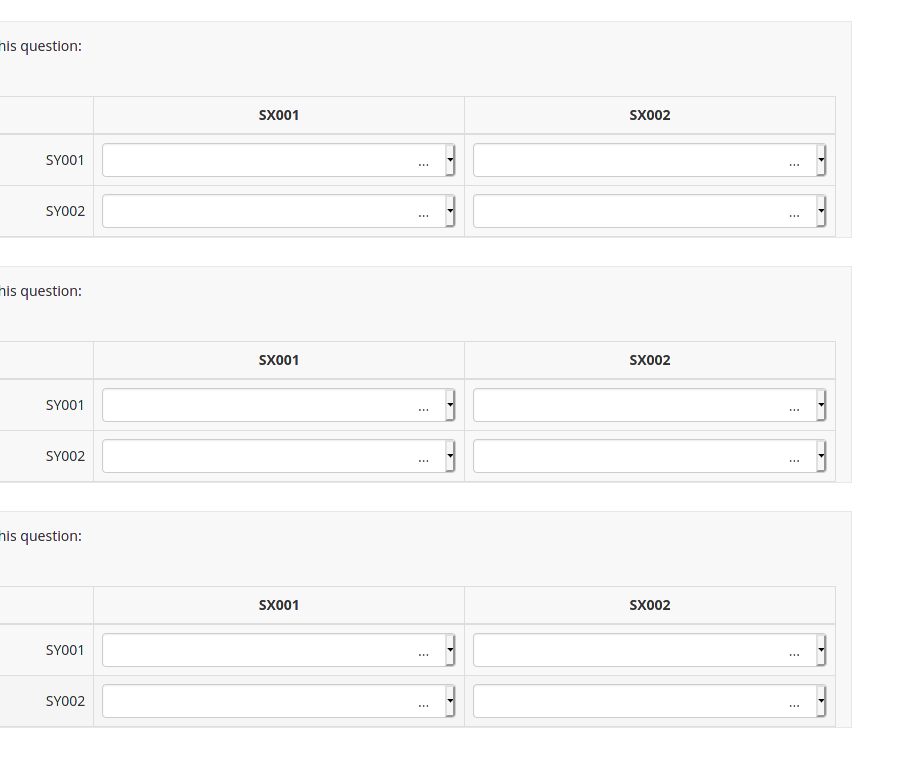Viewport: 907px width, 768px height.
Task: Open SY001 SX001 dropdown in top table
Action: (278, 160)
